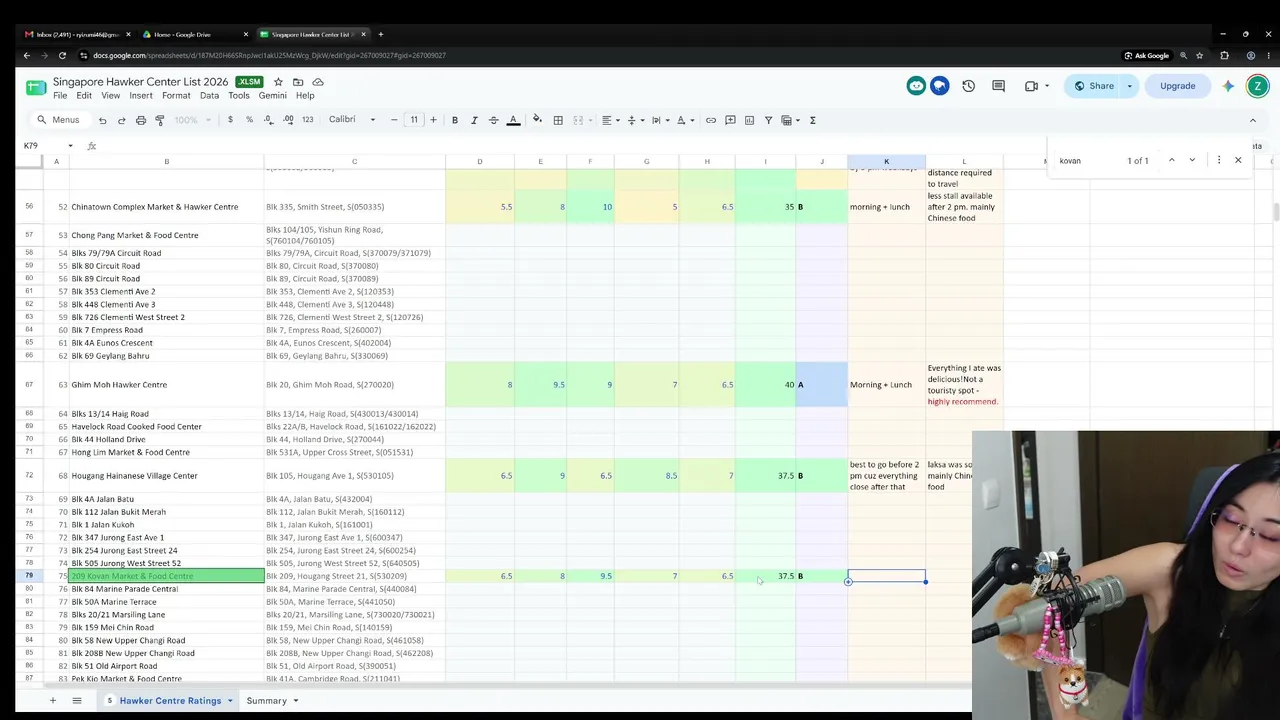The height and width of the screenshot is (720, 1280).
Task: Open the Gemini sparkle icon
Action: [x=1228, y=86]
